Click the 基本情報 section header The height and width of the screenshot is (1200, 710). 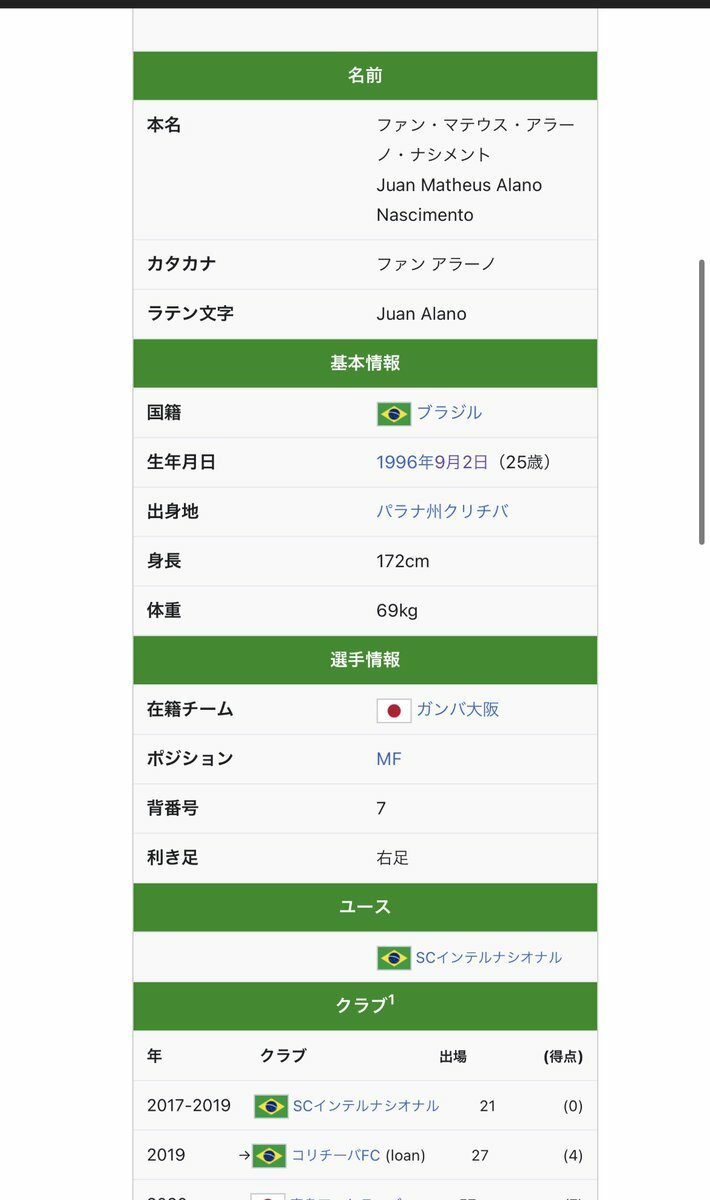point(365,363)
